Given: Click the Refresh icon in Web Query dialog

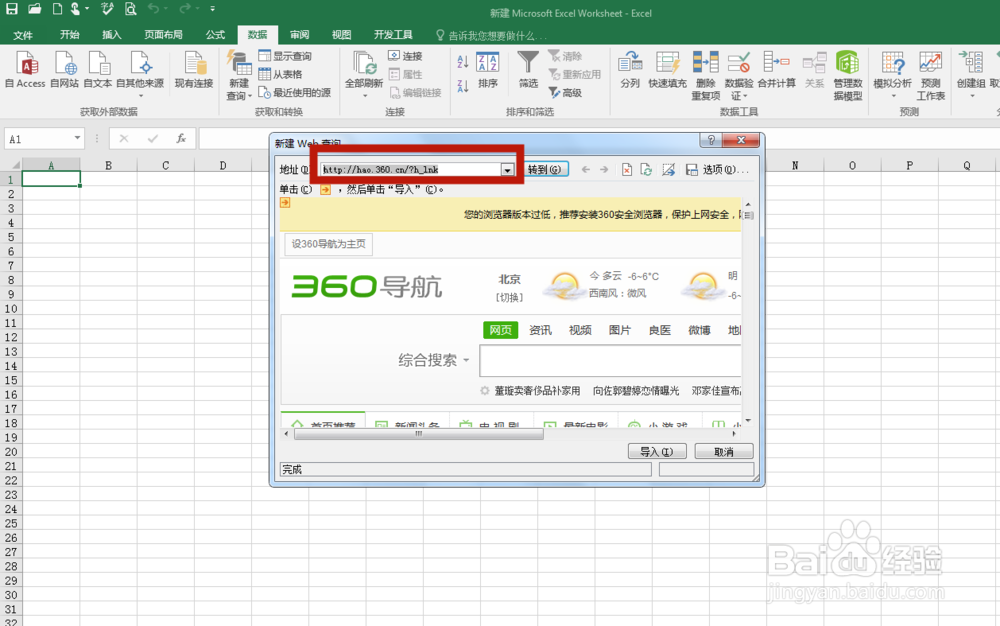Looking at the screenshot, I should [646, 170].
